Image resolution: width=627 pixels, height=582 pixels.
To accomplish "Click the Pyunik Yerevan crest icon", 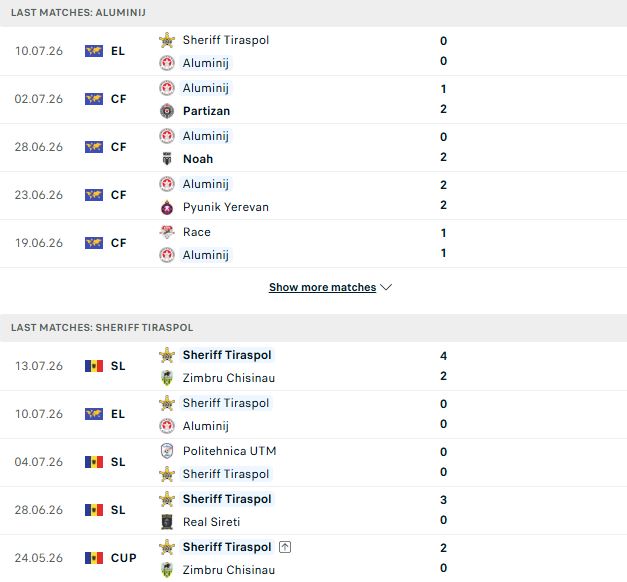I will pyautogui.click(x=167, y=207).
